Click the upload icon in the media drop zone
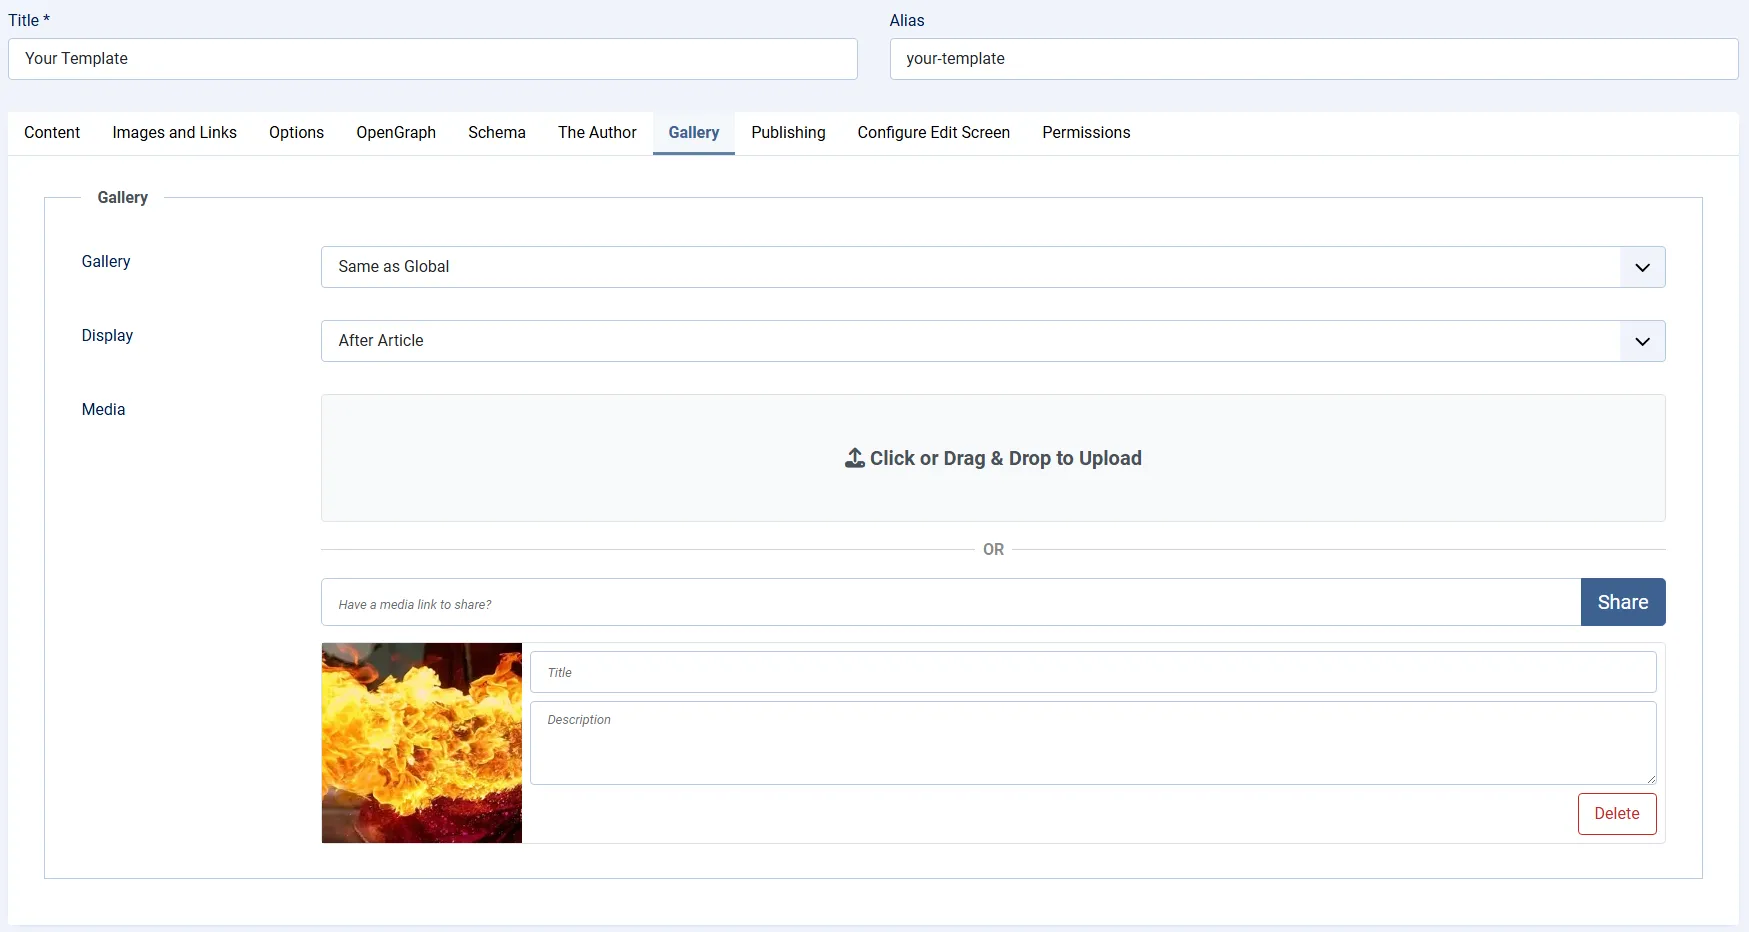1749x932 pixels. (854, 458)
